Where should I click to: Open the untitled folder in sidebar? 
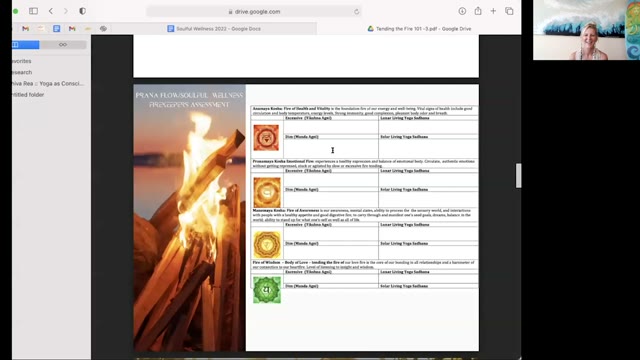pyautogui.click(x=28, y=95)
